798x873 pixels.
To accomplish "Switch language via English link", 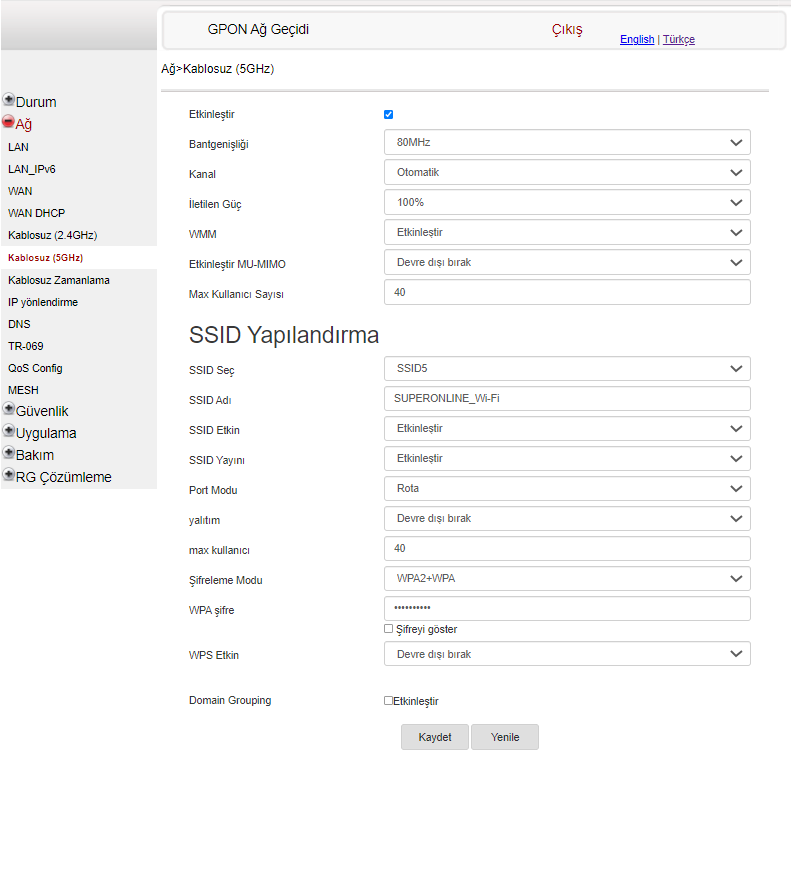I will click(x=637, y=39).
